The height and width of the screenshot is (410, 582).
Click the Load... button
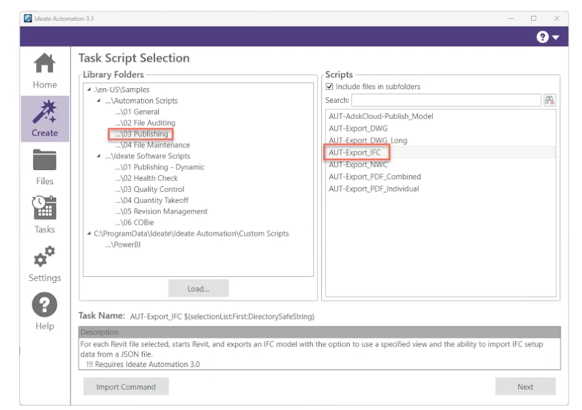tap(198, 289)
